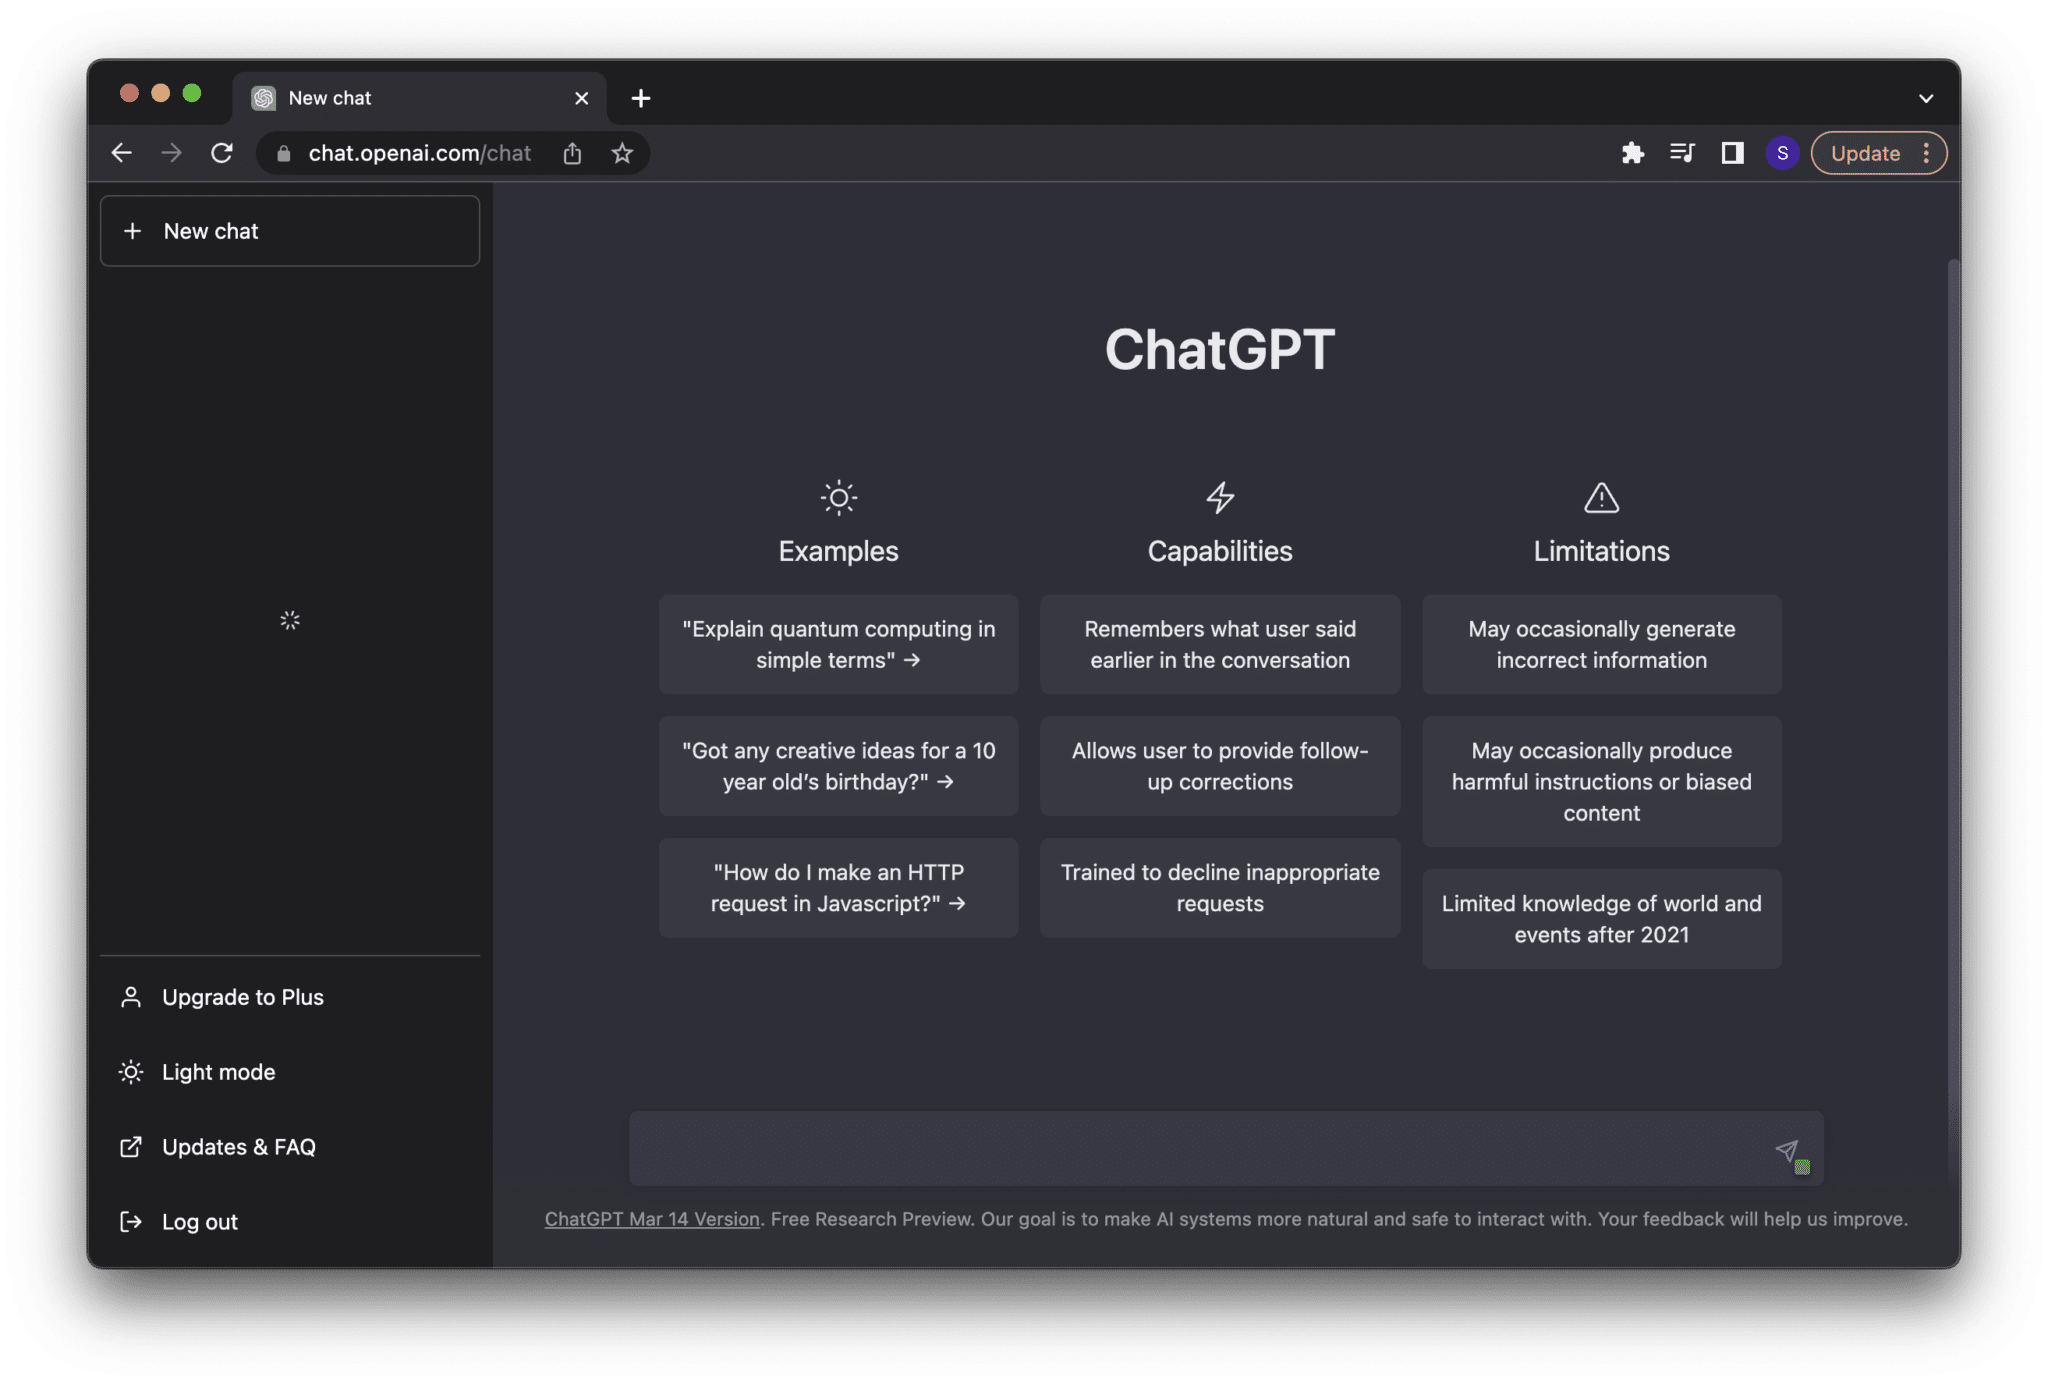The width and height of the screenshot is (2048, 1384).
Task: Click the sun icon beside Light mode
Action: pyautogui.click(x=131, y=1072)
